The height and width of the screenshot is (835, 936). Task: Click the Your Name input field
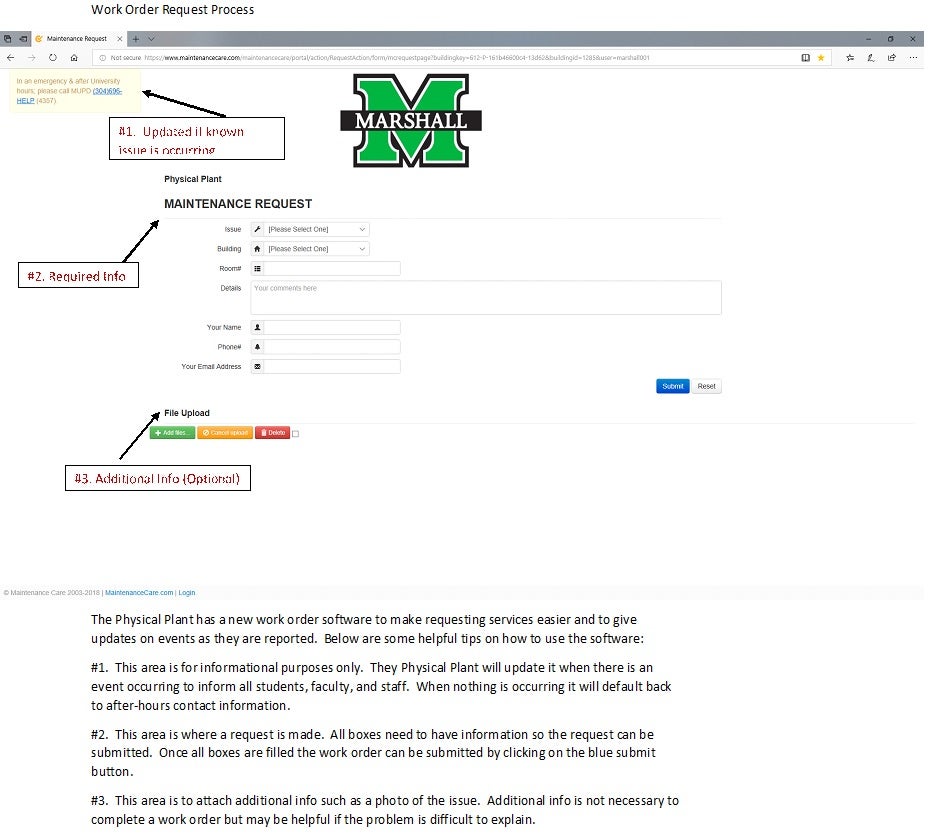[331, 327]
